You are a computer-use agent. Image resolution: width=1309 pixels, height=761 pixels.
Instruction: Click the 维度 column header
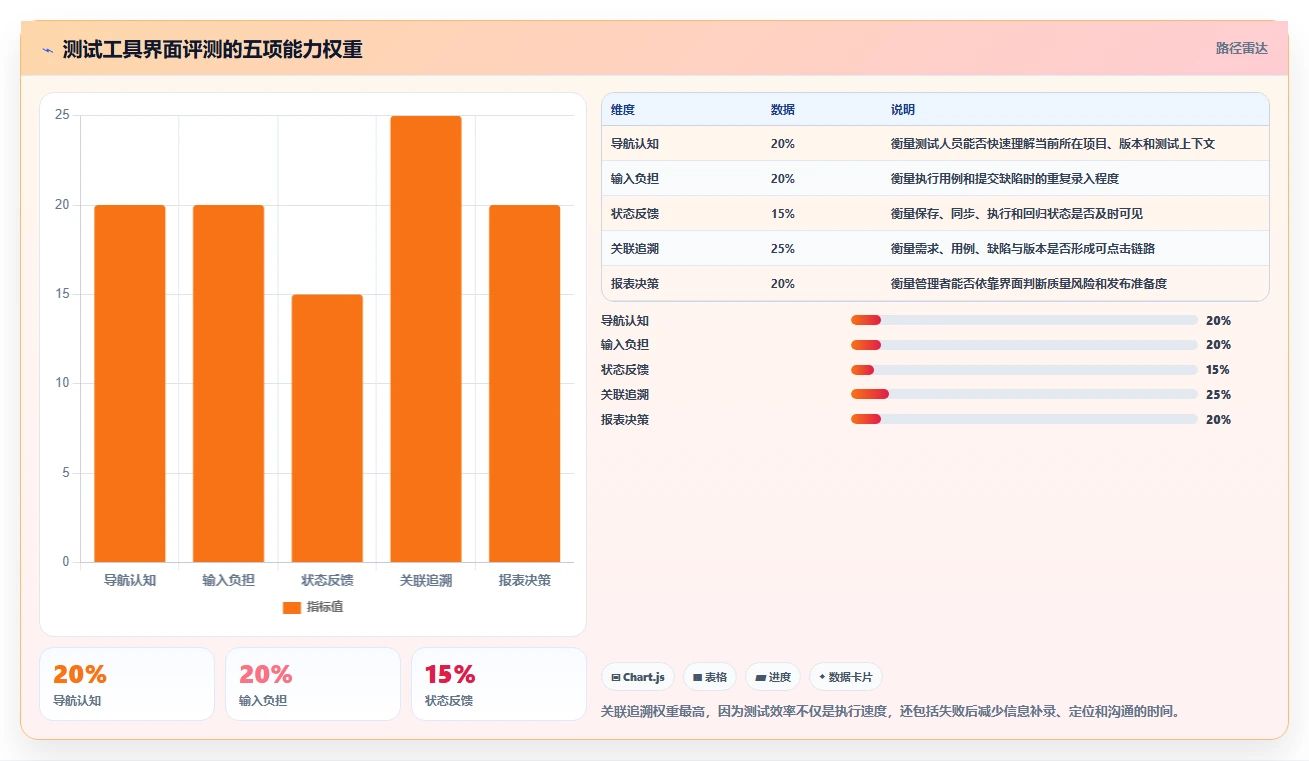click(x=623, y=110)
